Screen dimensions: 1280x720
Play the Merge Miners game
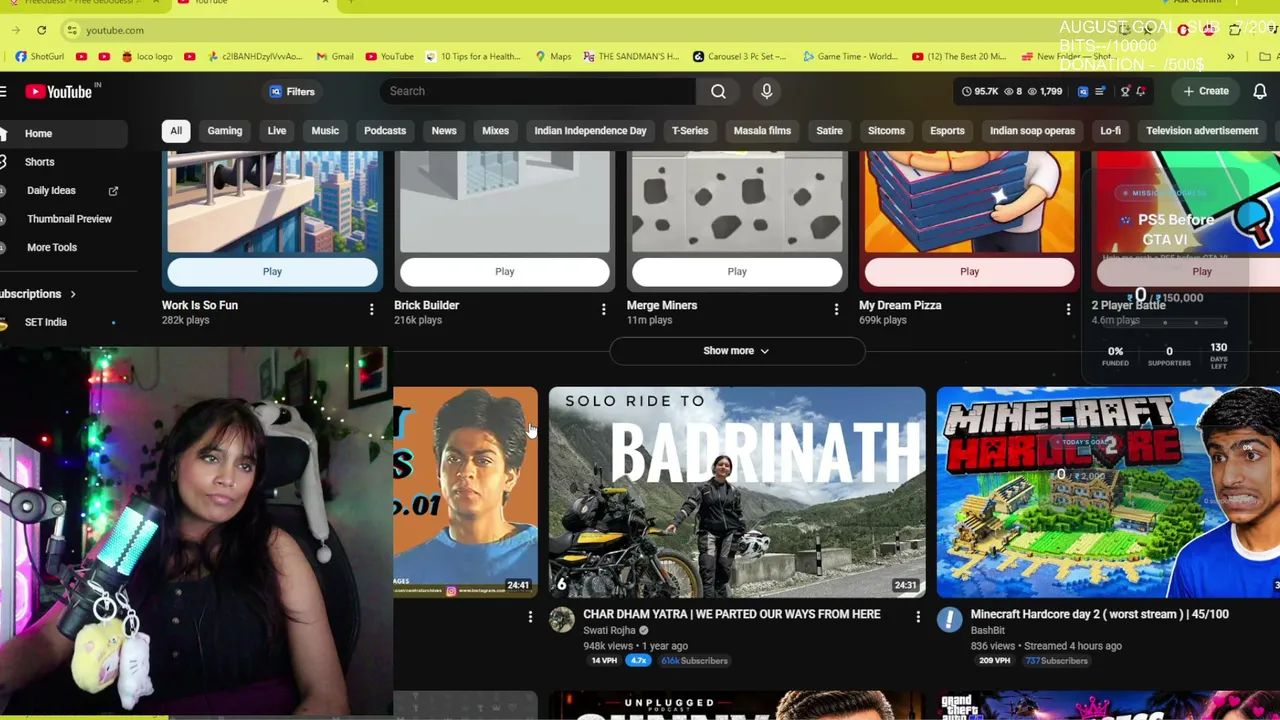tap(737, 272)
